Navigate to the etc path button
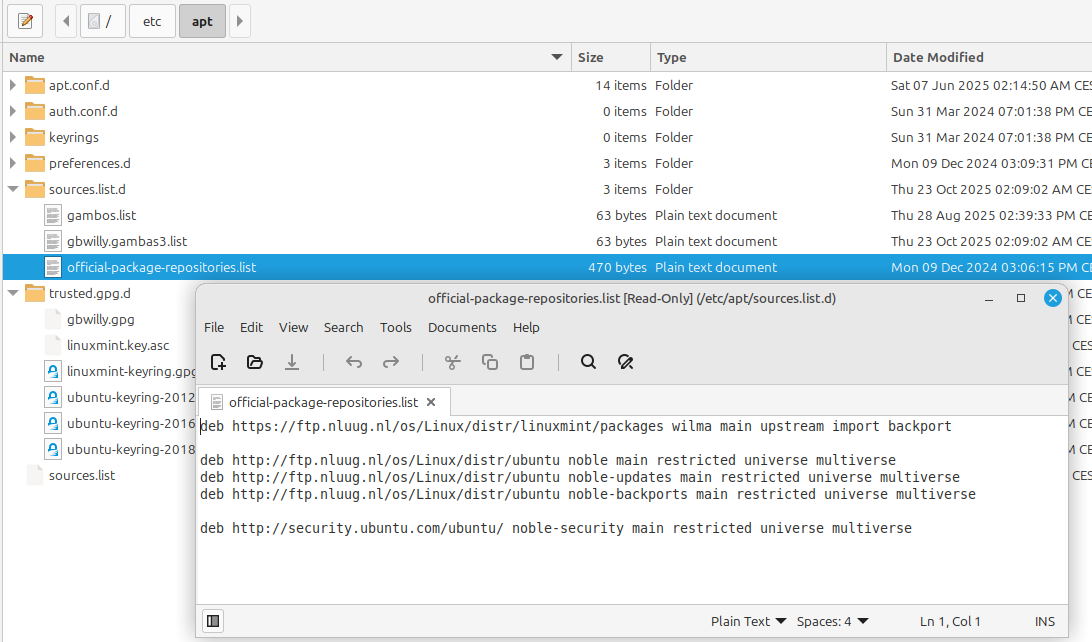 click(152, 20)
